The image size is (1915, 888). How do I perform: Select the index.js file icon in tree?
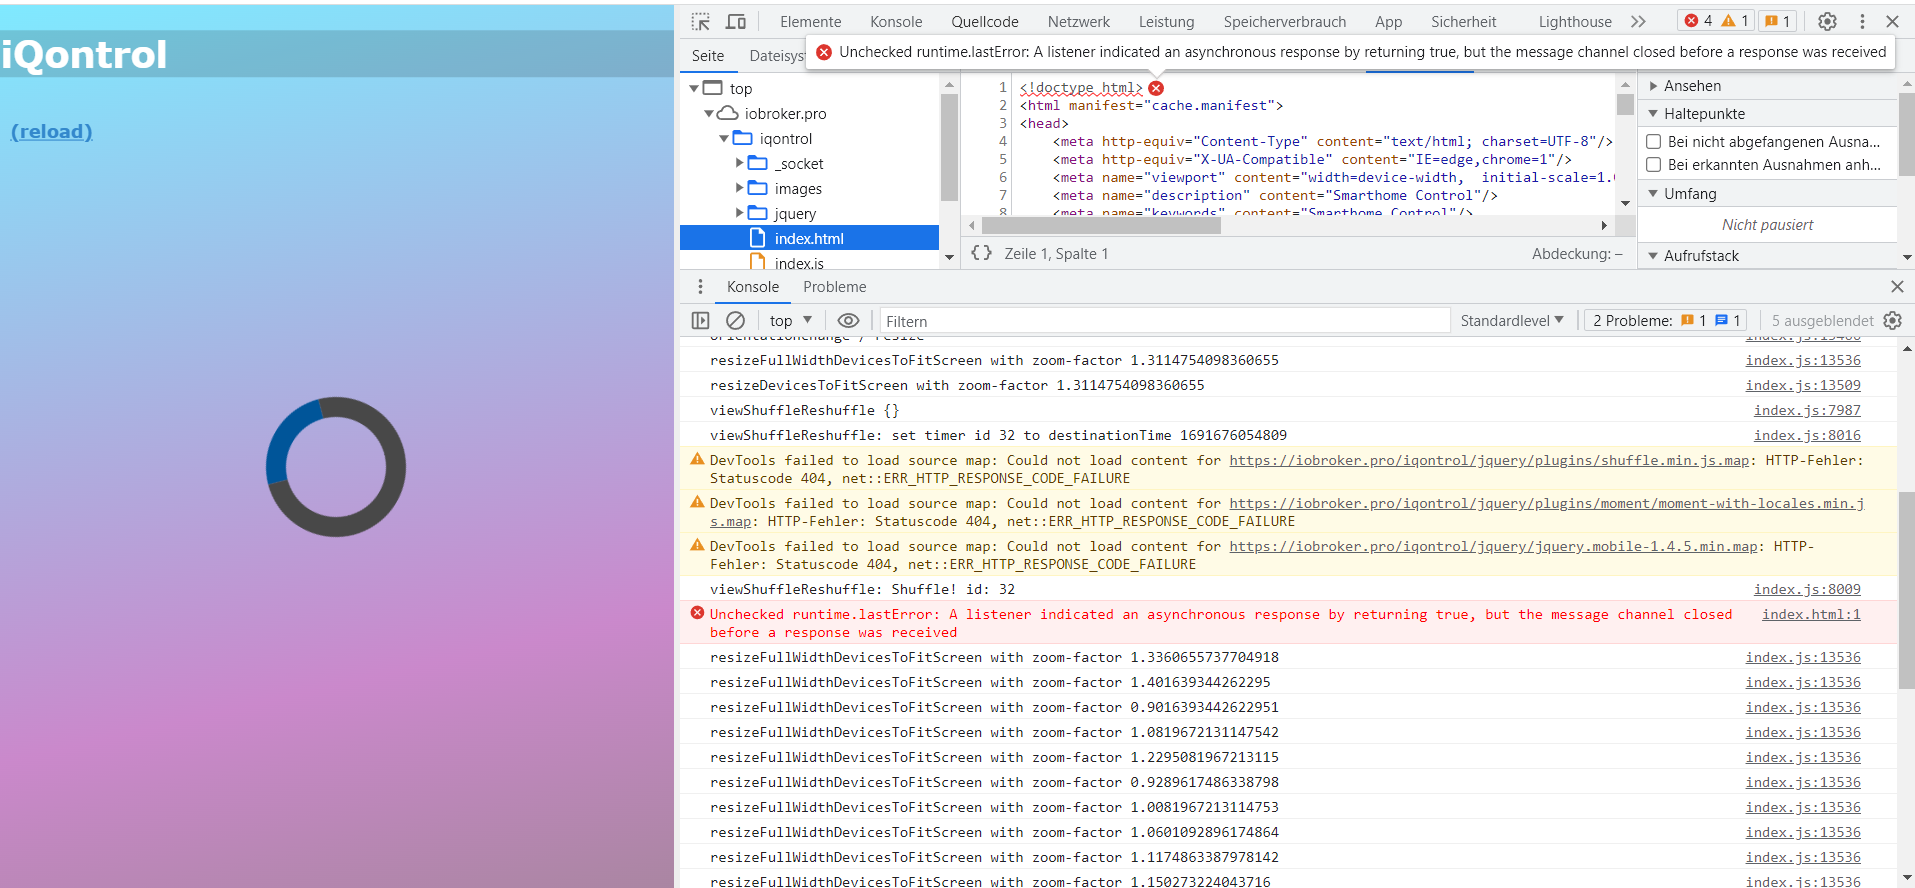[758, 263]
